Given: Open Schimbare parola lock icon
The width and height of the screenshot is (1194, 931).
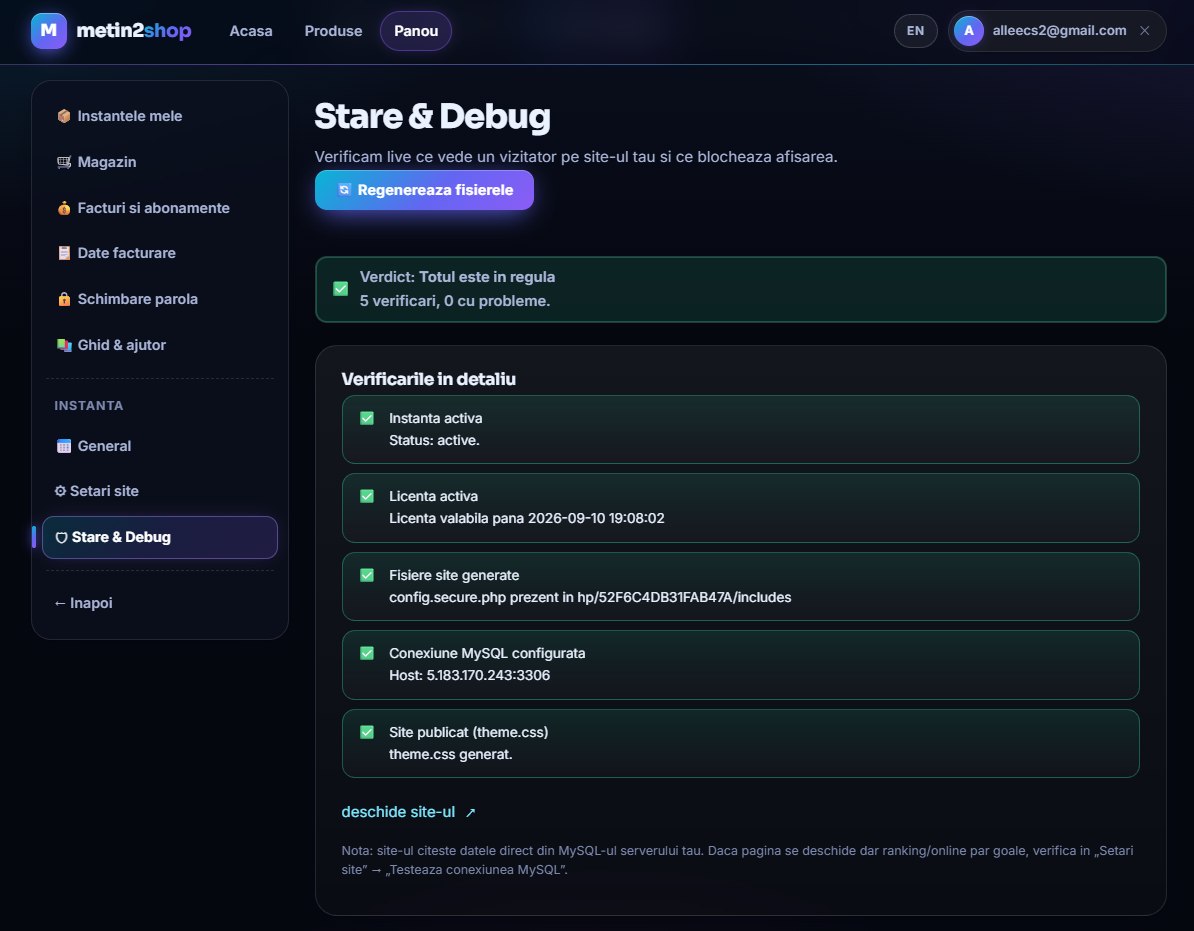Looking at the screenshot, I should [x=64, y=299].
